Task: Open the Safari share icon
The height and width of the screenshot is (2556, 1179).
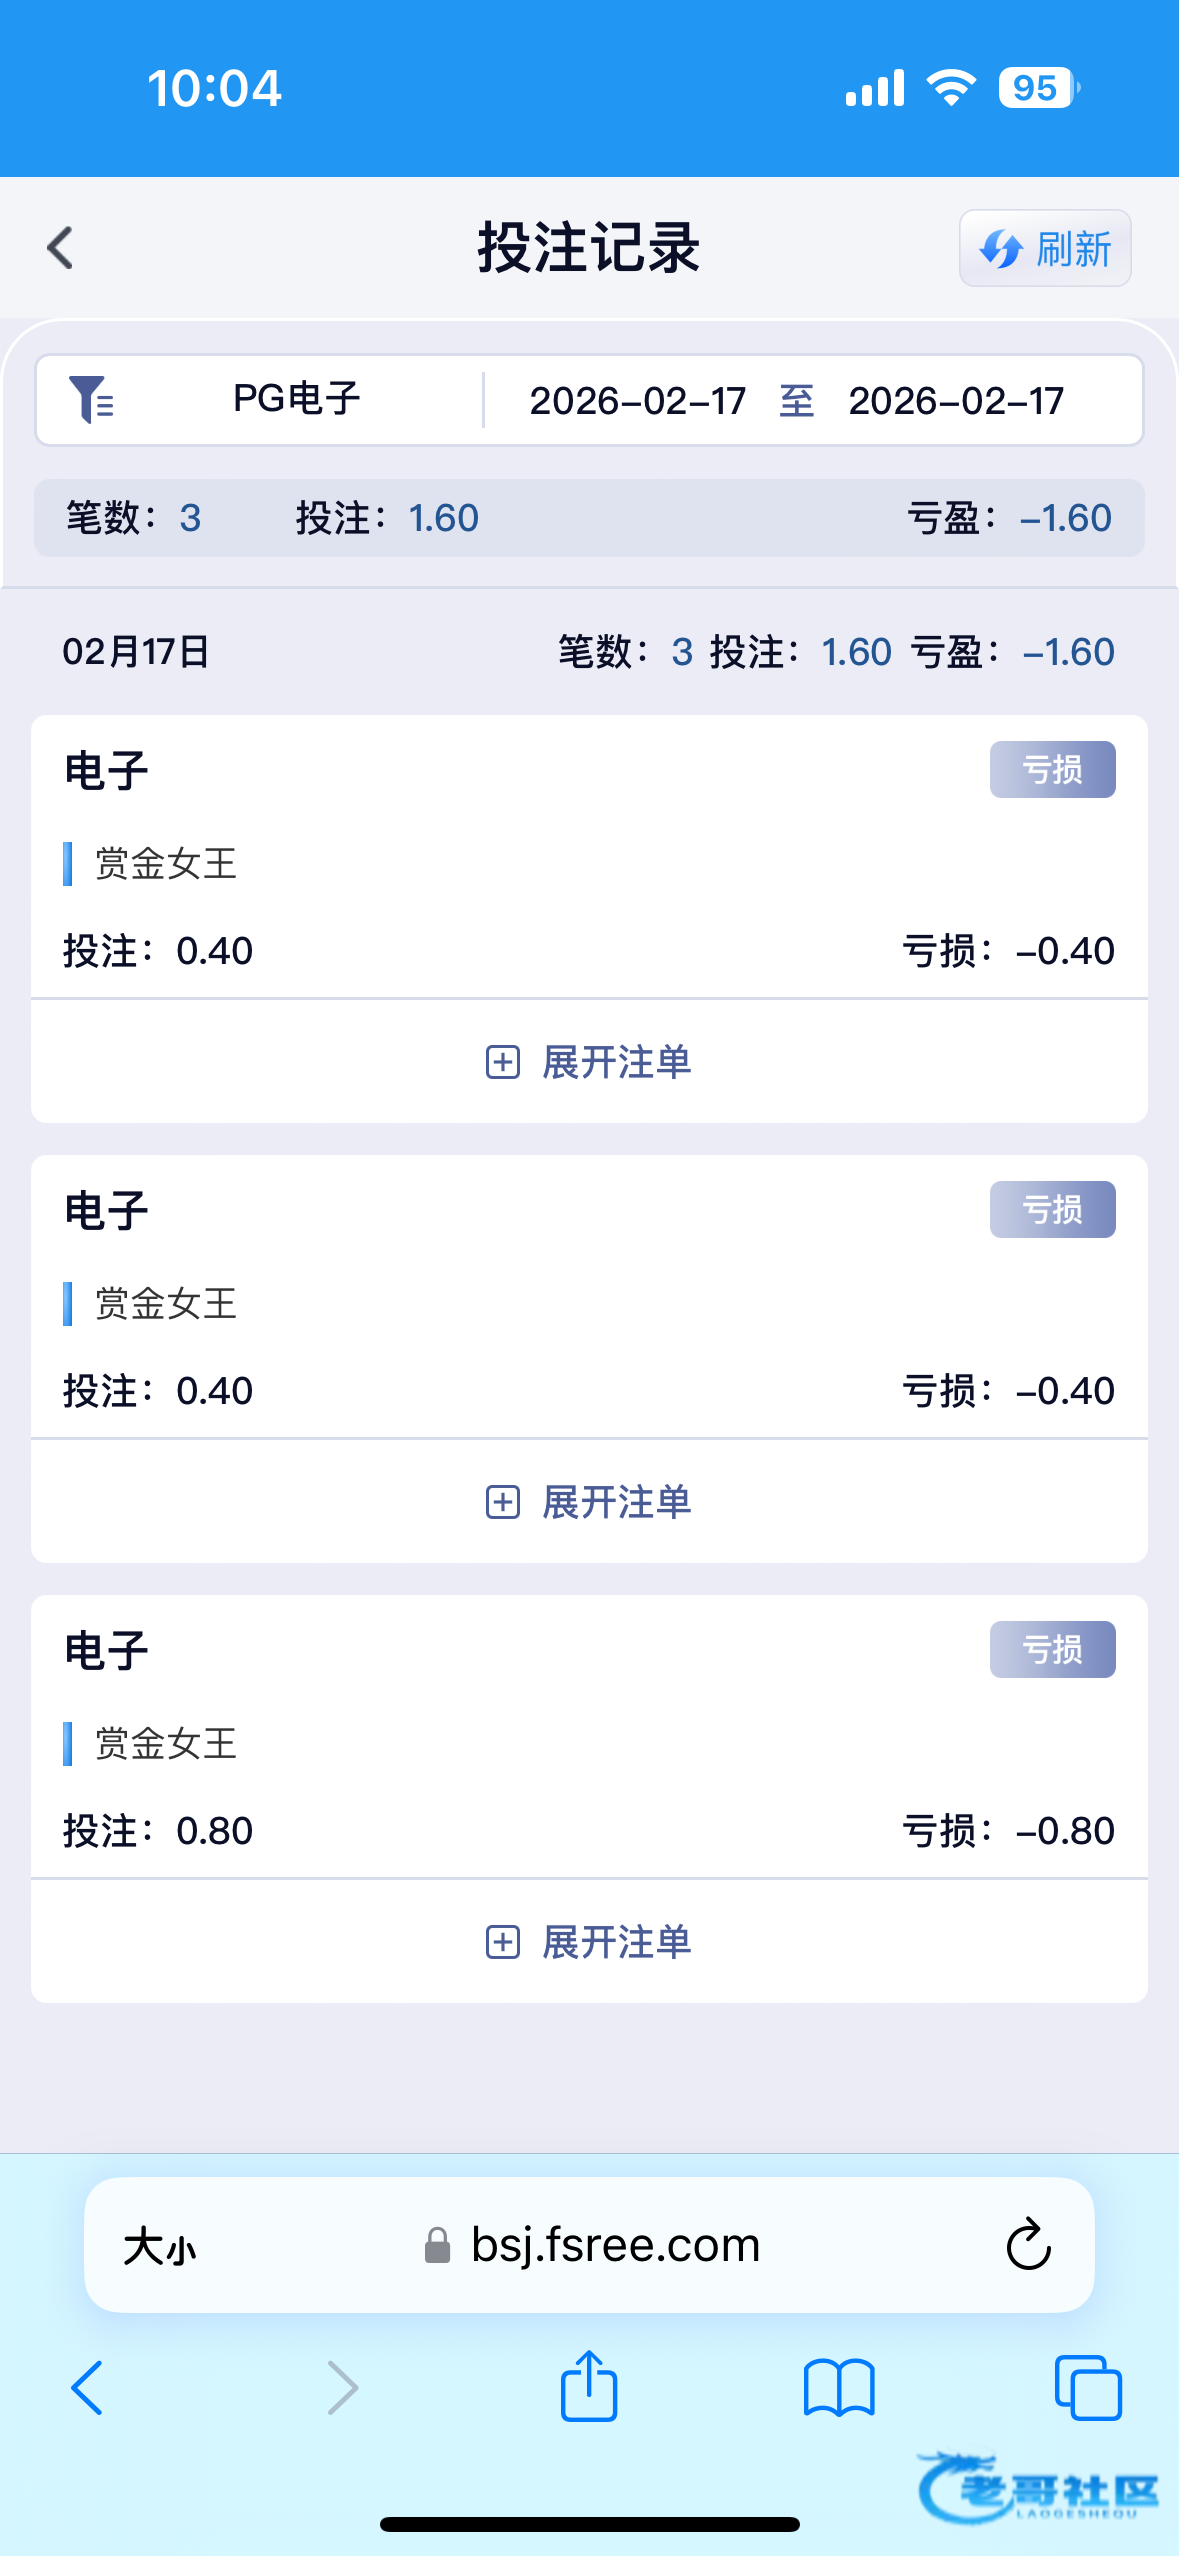Action: coord(589,2386)
